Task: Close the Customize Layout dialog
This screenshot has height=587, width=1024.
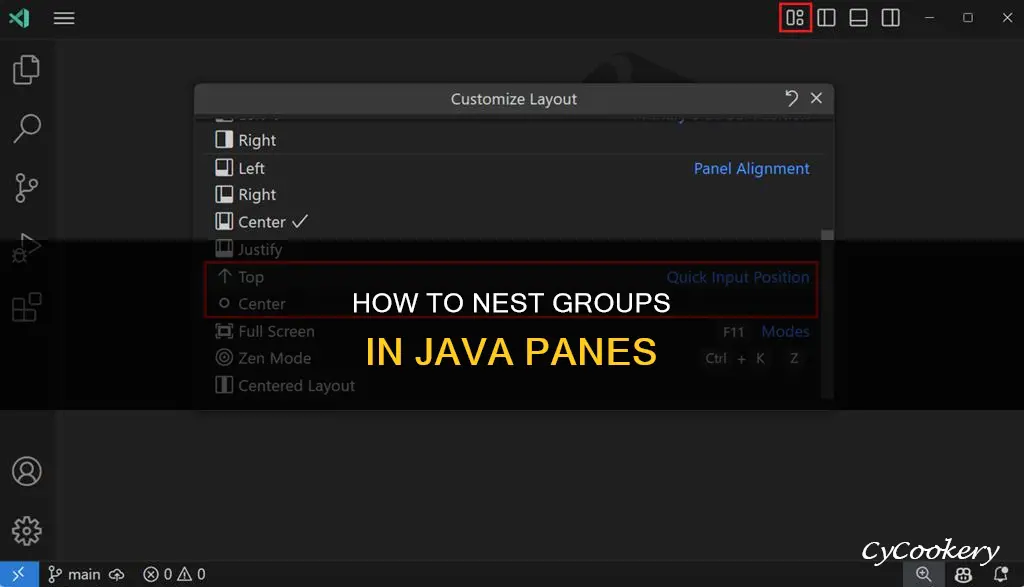Action: (816, 98)
